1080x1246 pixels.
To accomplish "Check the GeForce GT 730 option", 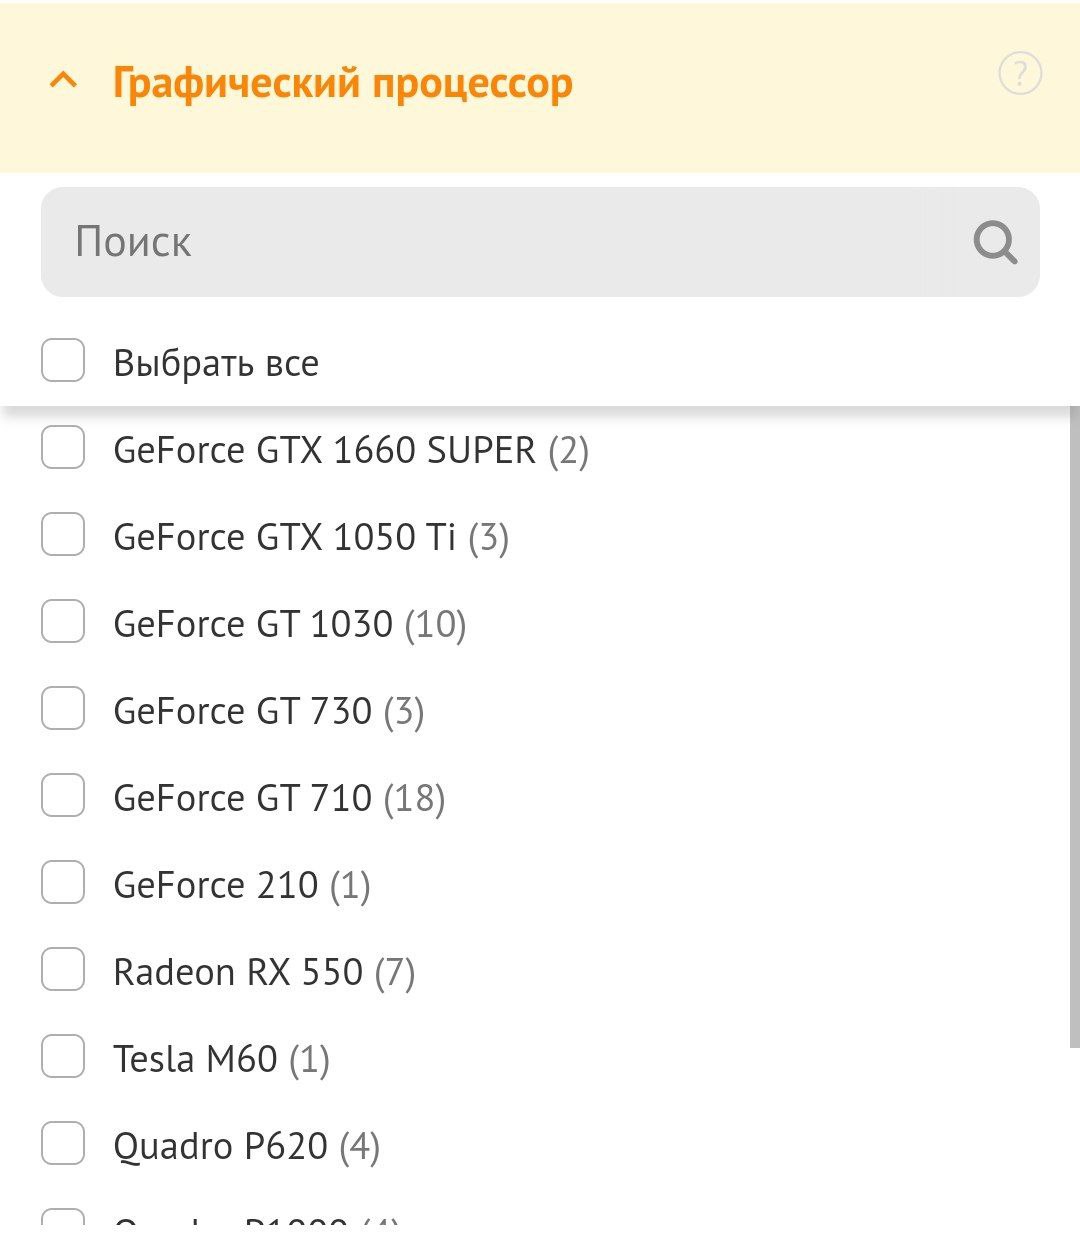I will tap(62, 708).
